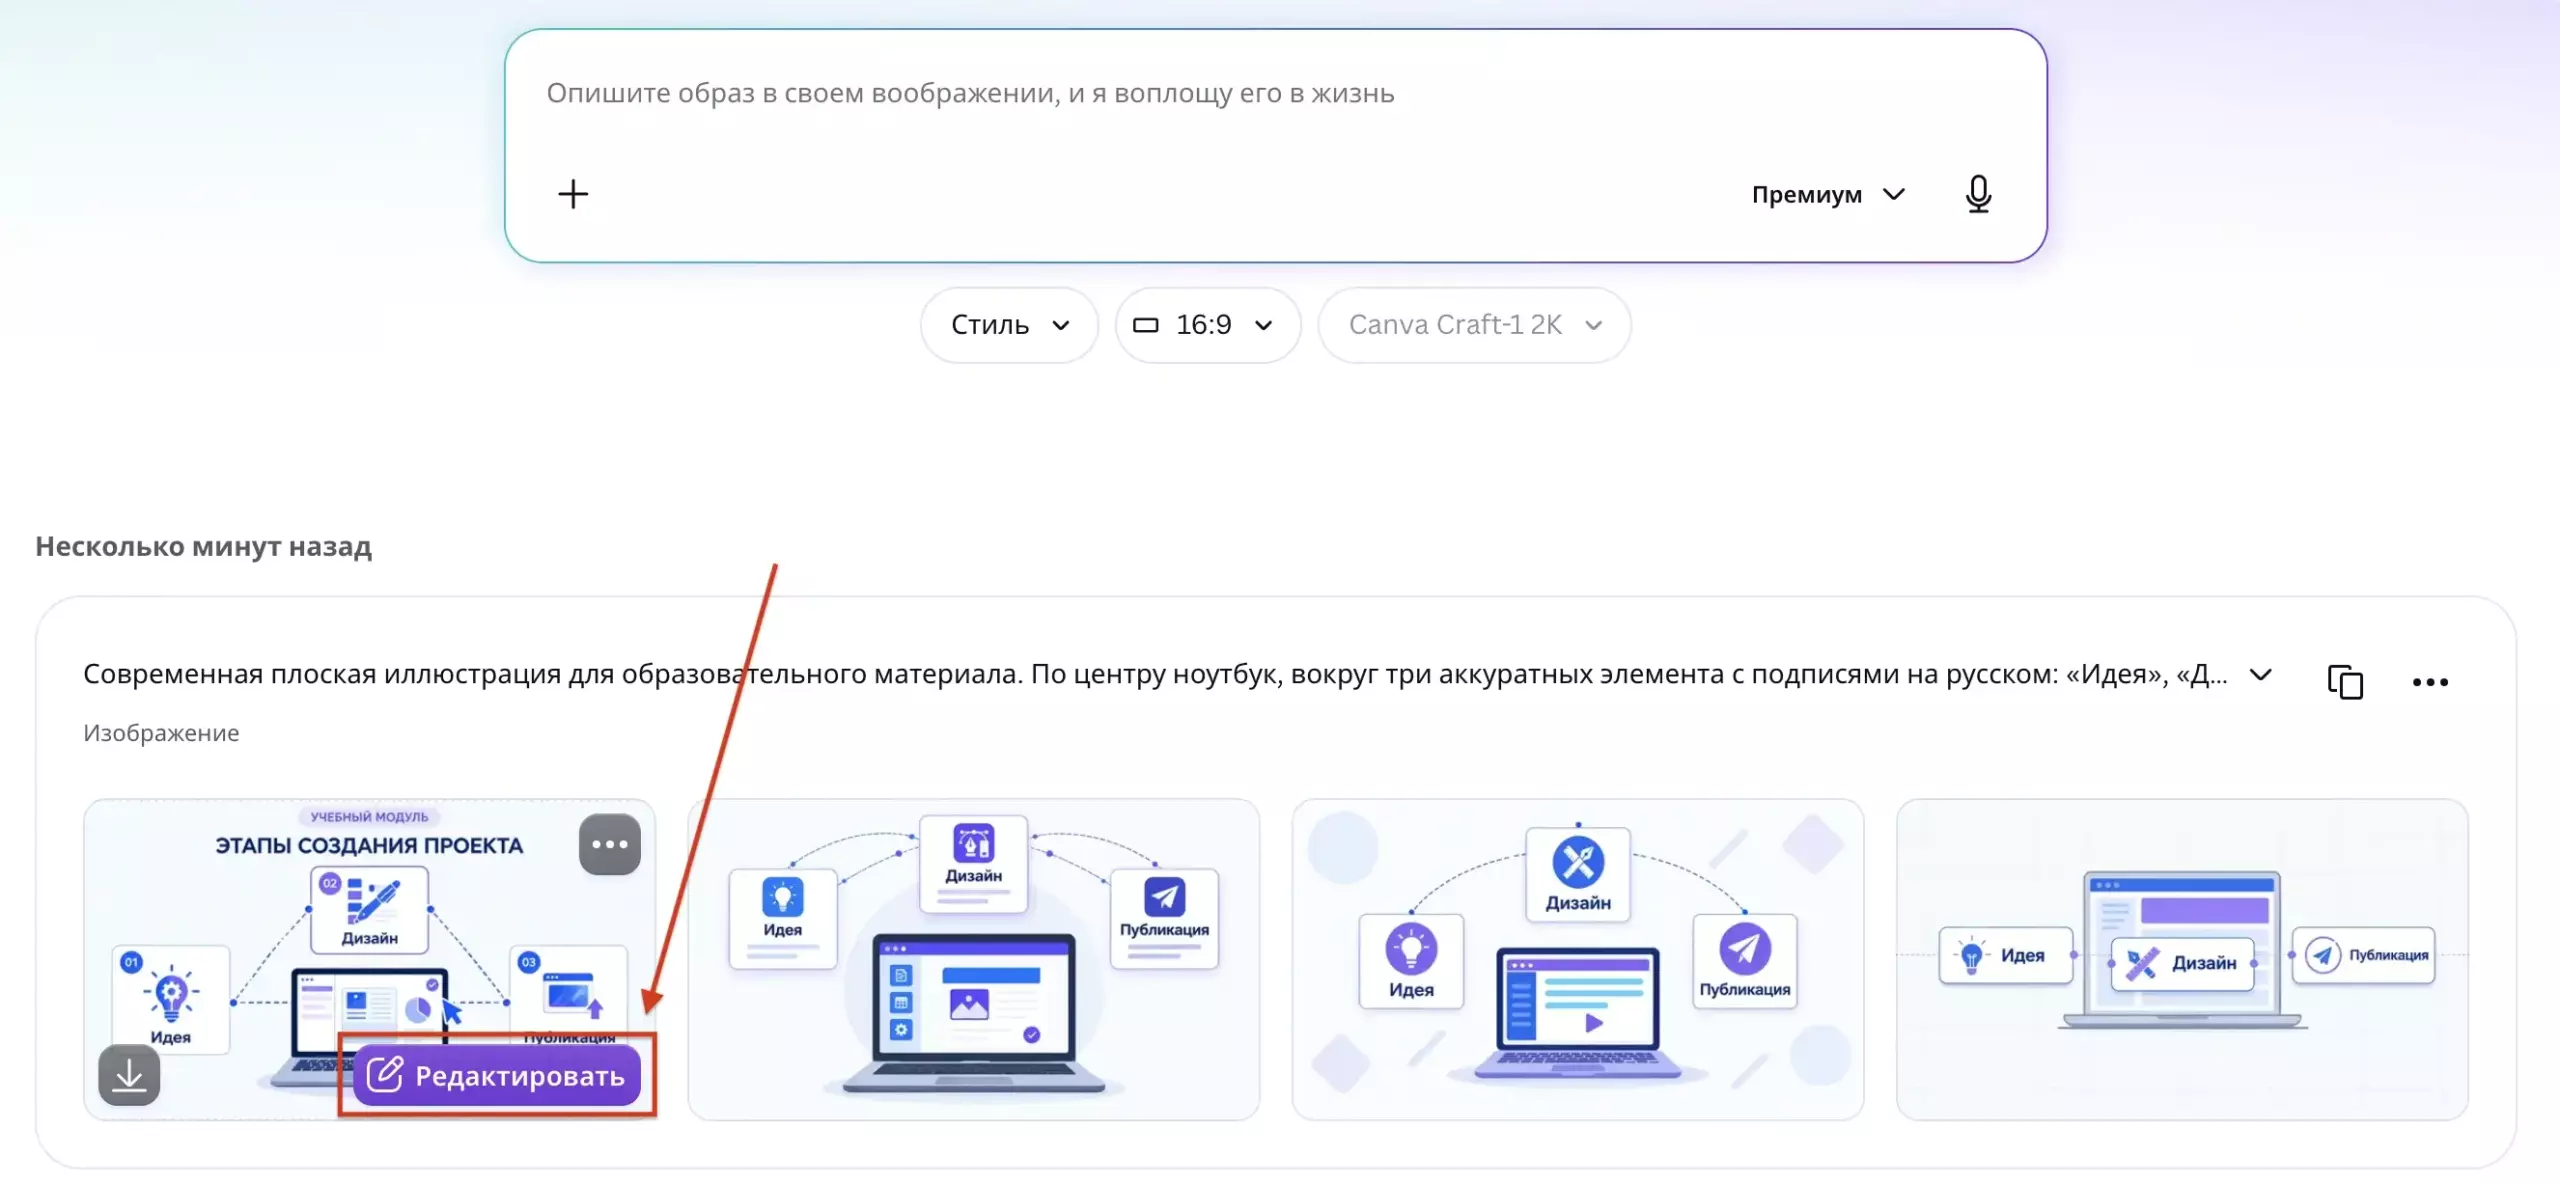This screenshot has width=2560, height=1185.
Task: Click the plus attachment icon
Action: click(573, 194)
